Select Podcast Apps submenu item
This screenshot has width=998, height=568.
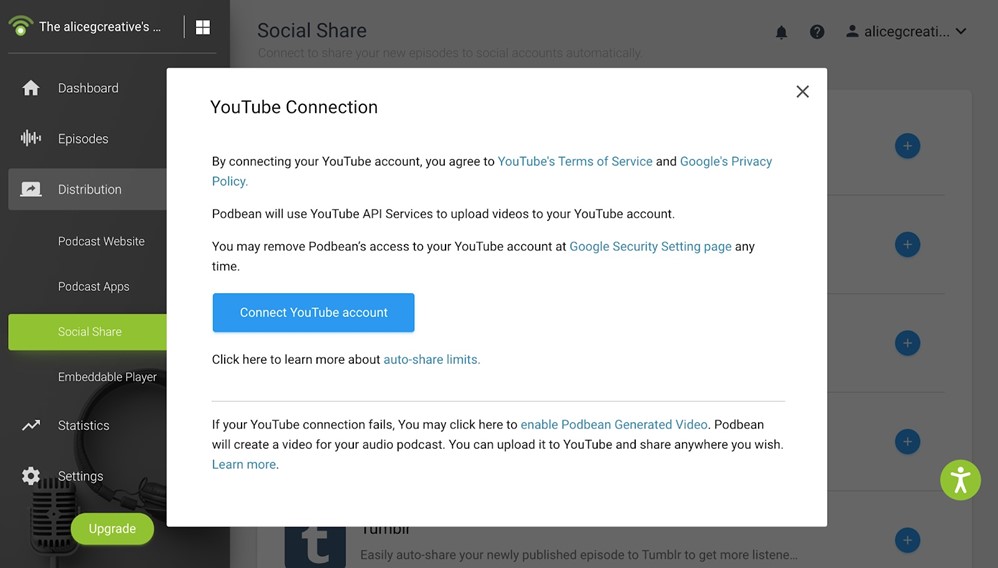93,287
